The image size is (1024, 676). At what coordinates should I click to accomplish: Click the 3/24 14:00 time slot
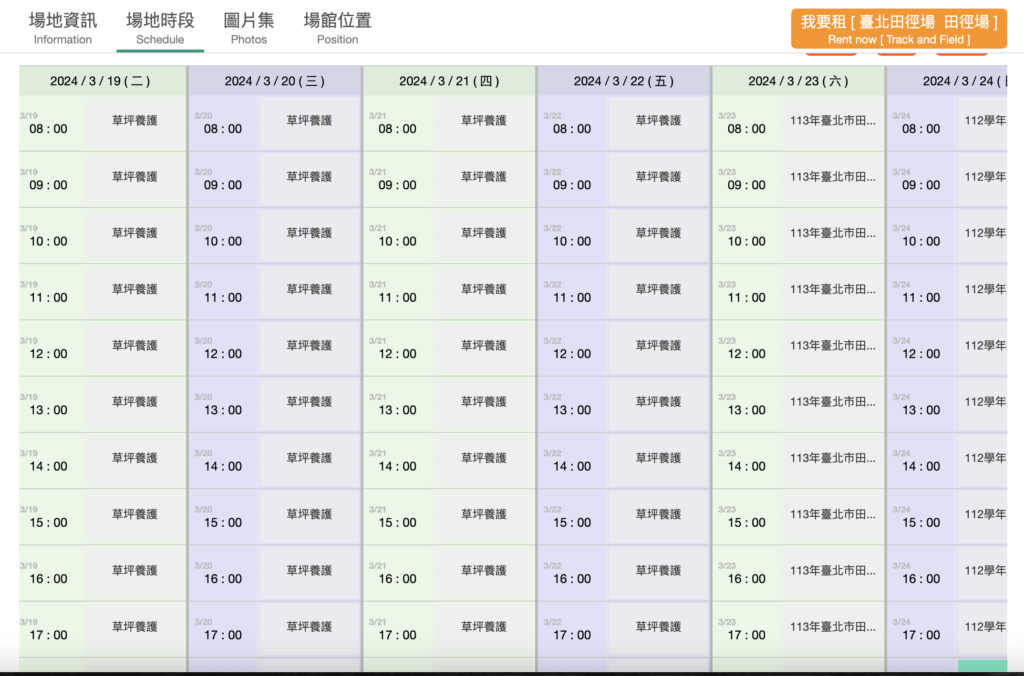pyautogui.click(x=921, y=460)
